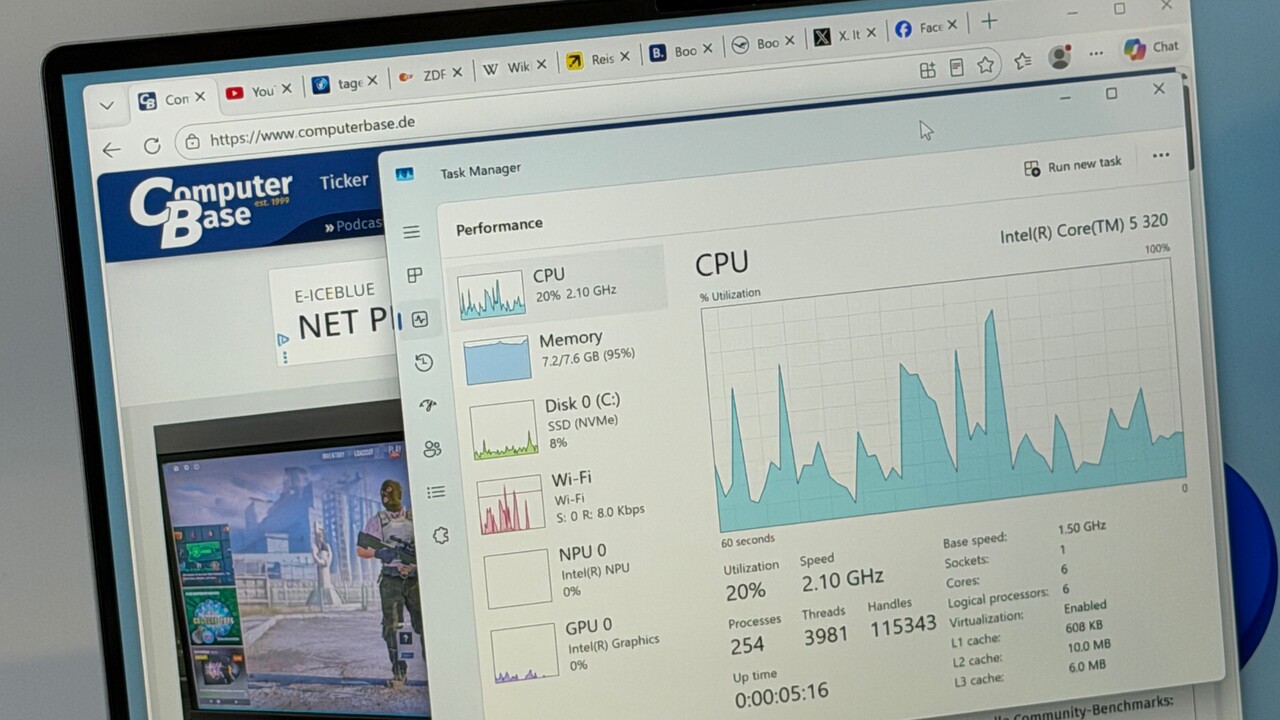Switch to the ComputerBase browser tab
Image resolution: width=1280 pixels, height=720 pixels.
click(172, 99)
